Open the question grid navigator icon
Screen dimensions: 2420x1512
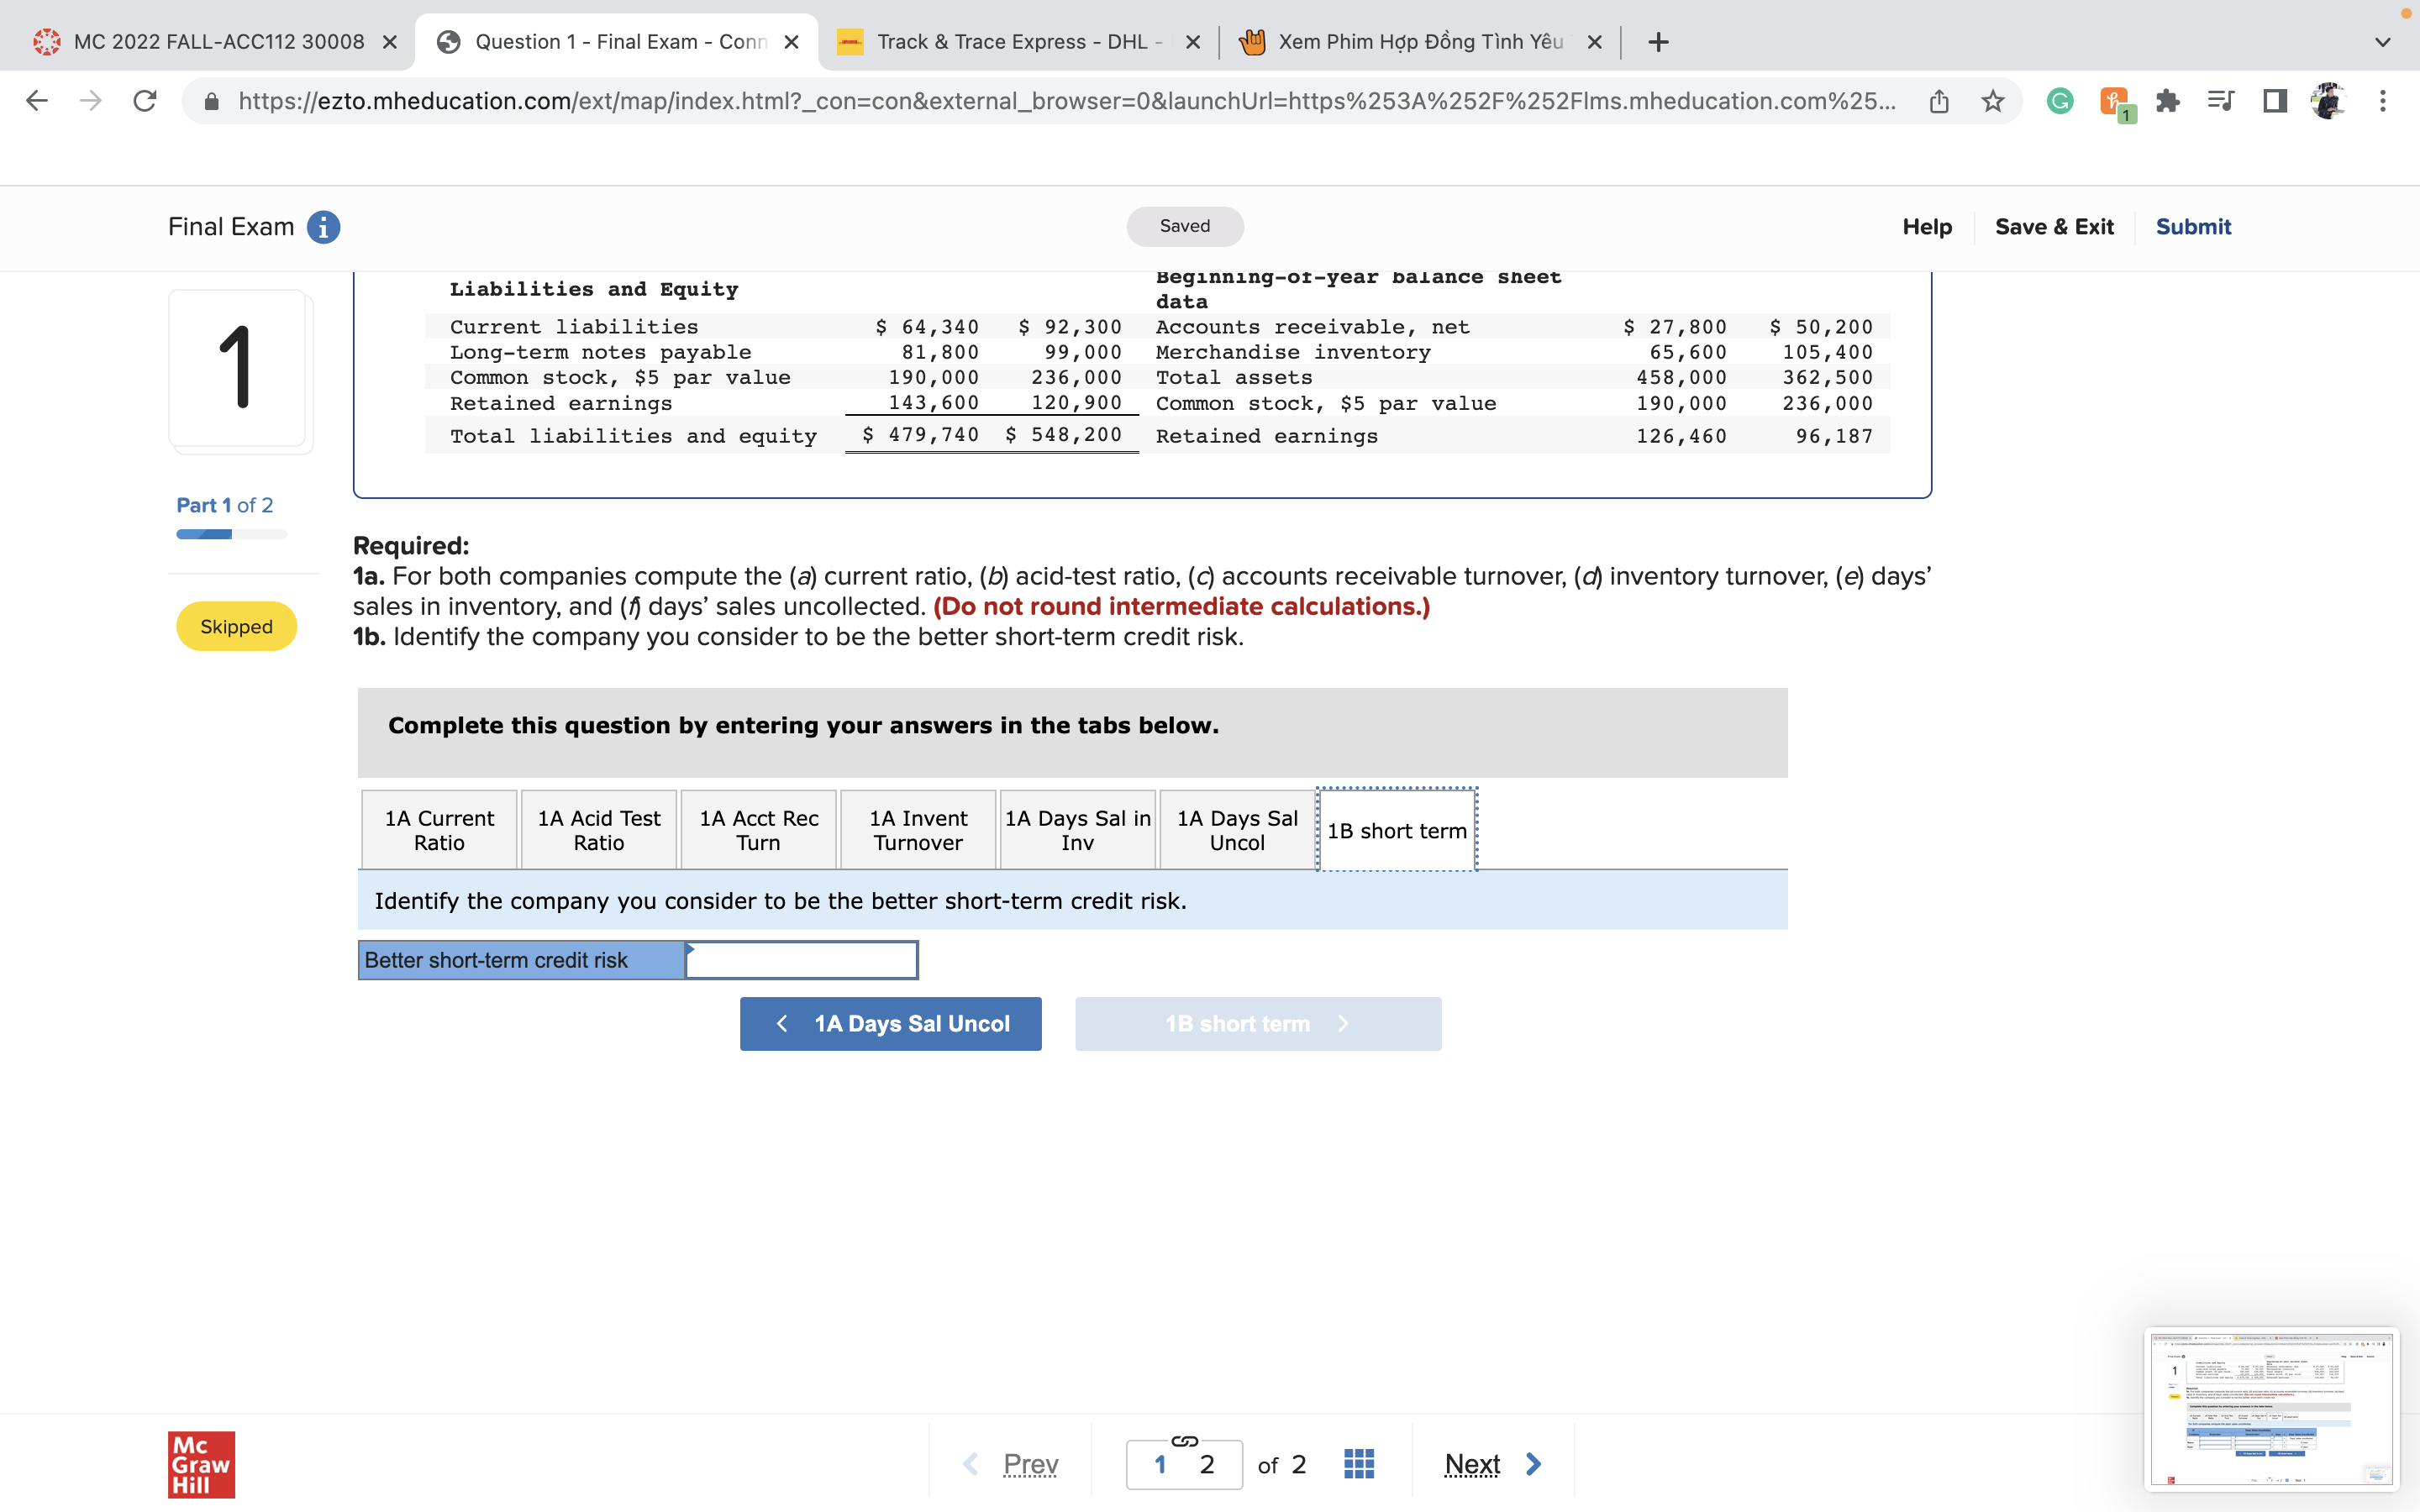point(1358,1464)
